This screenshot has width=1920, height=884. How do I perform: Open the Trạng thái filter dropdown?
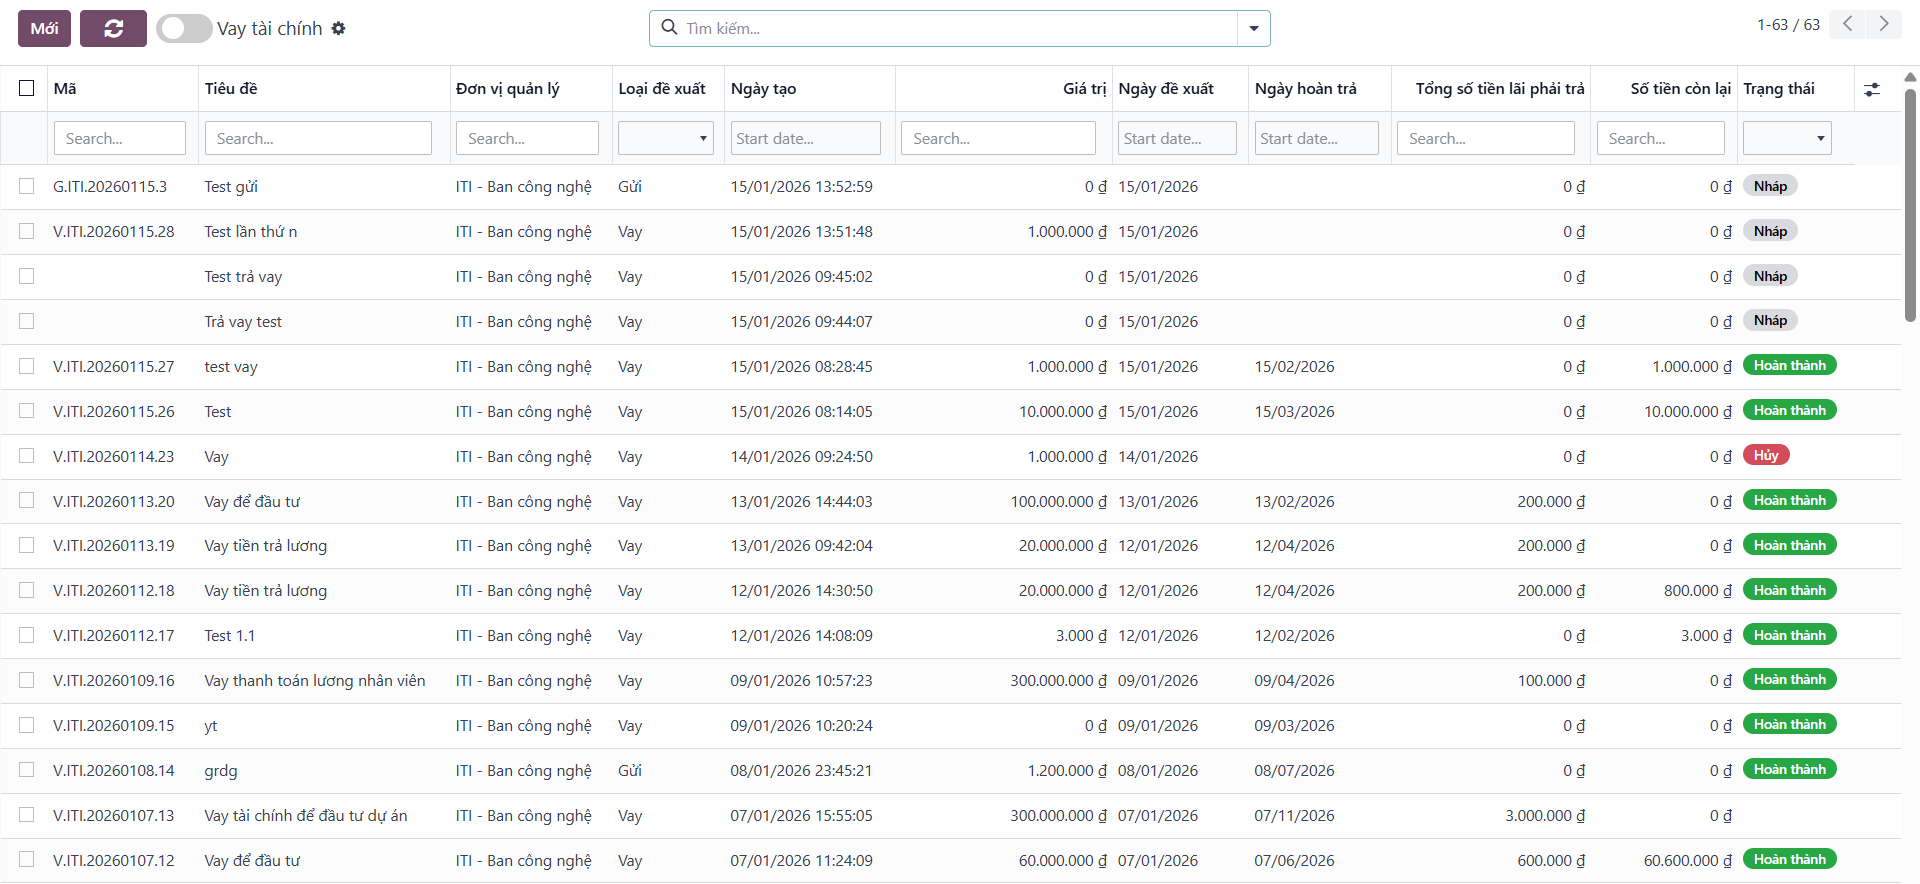pos(1787,138)
